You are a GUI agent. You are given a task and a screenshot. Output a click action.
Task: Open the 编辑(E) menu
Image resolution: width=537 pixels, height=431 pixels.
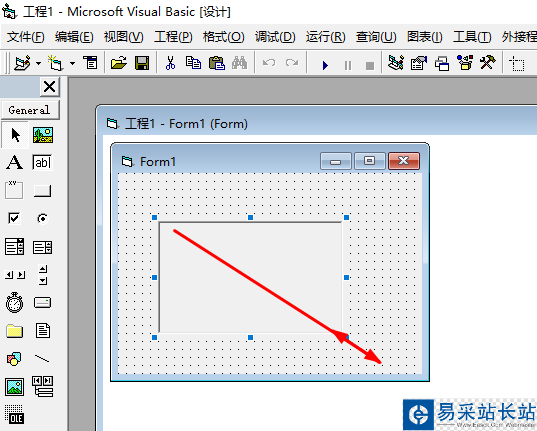[74, 37]
